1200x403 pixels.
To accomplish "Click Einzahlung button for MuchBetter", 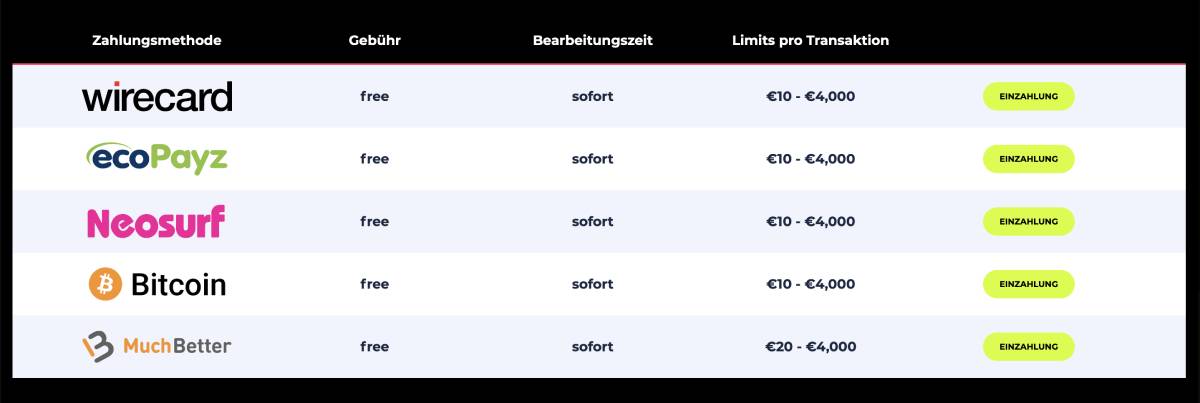I will [x=1029, y=347].
